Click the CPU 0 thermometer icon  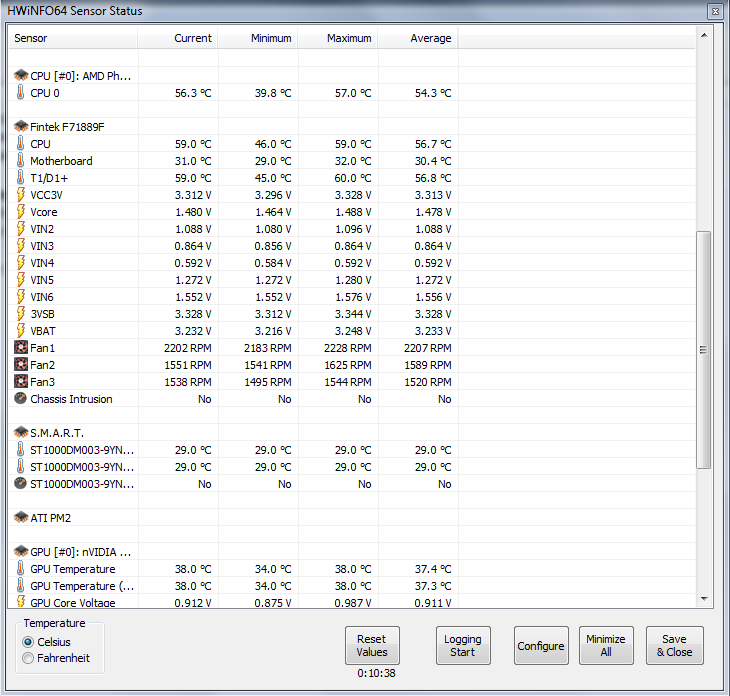[20, 92]
